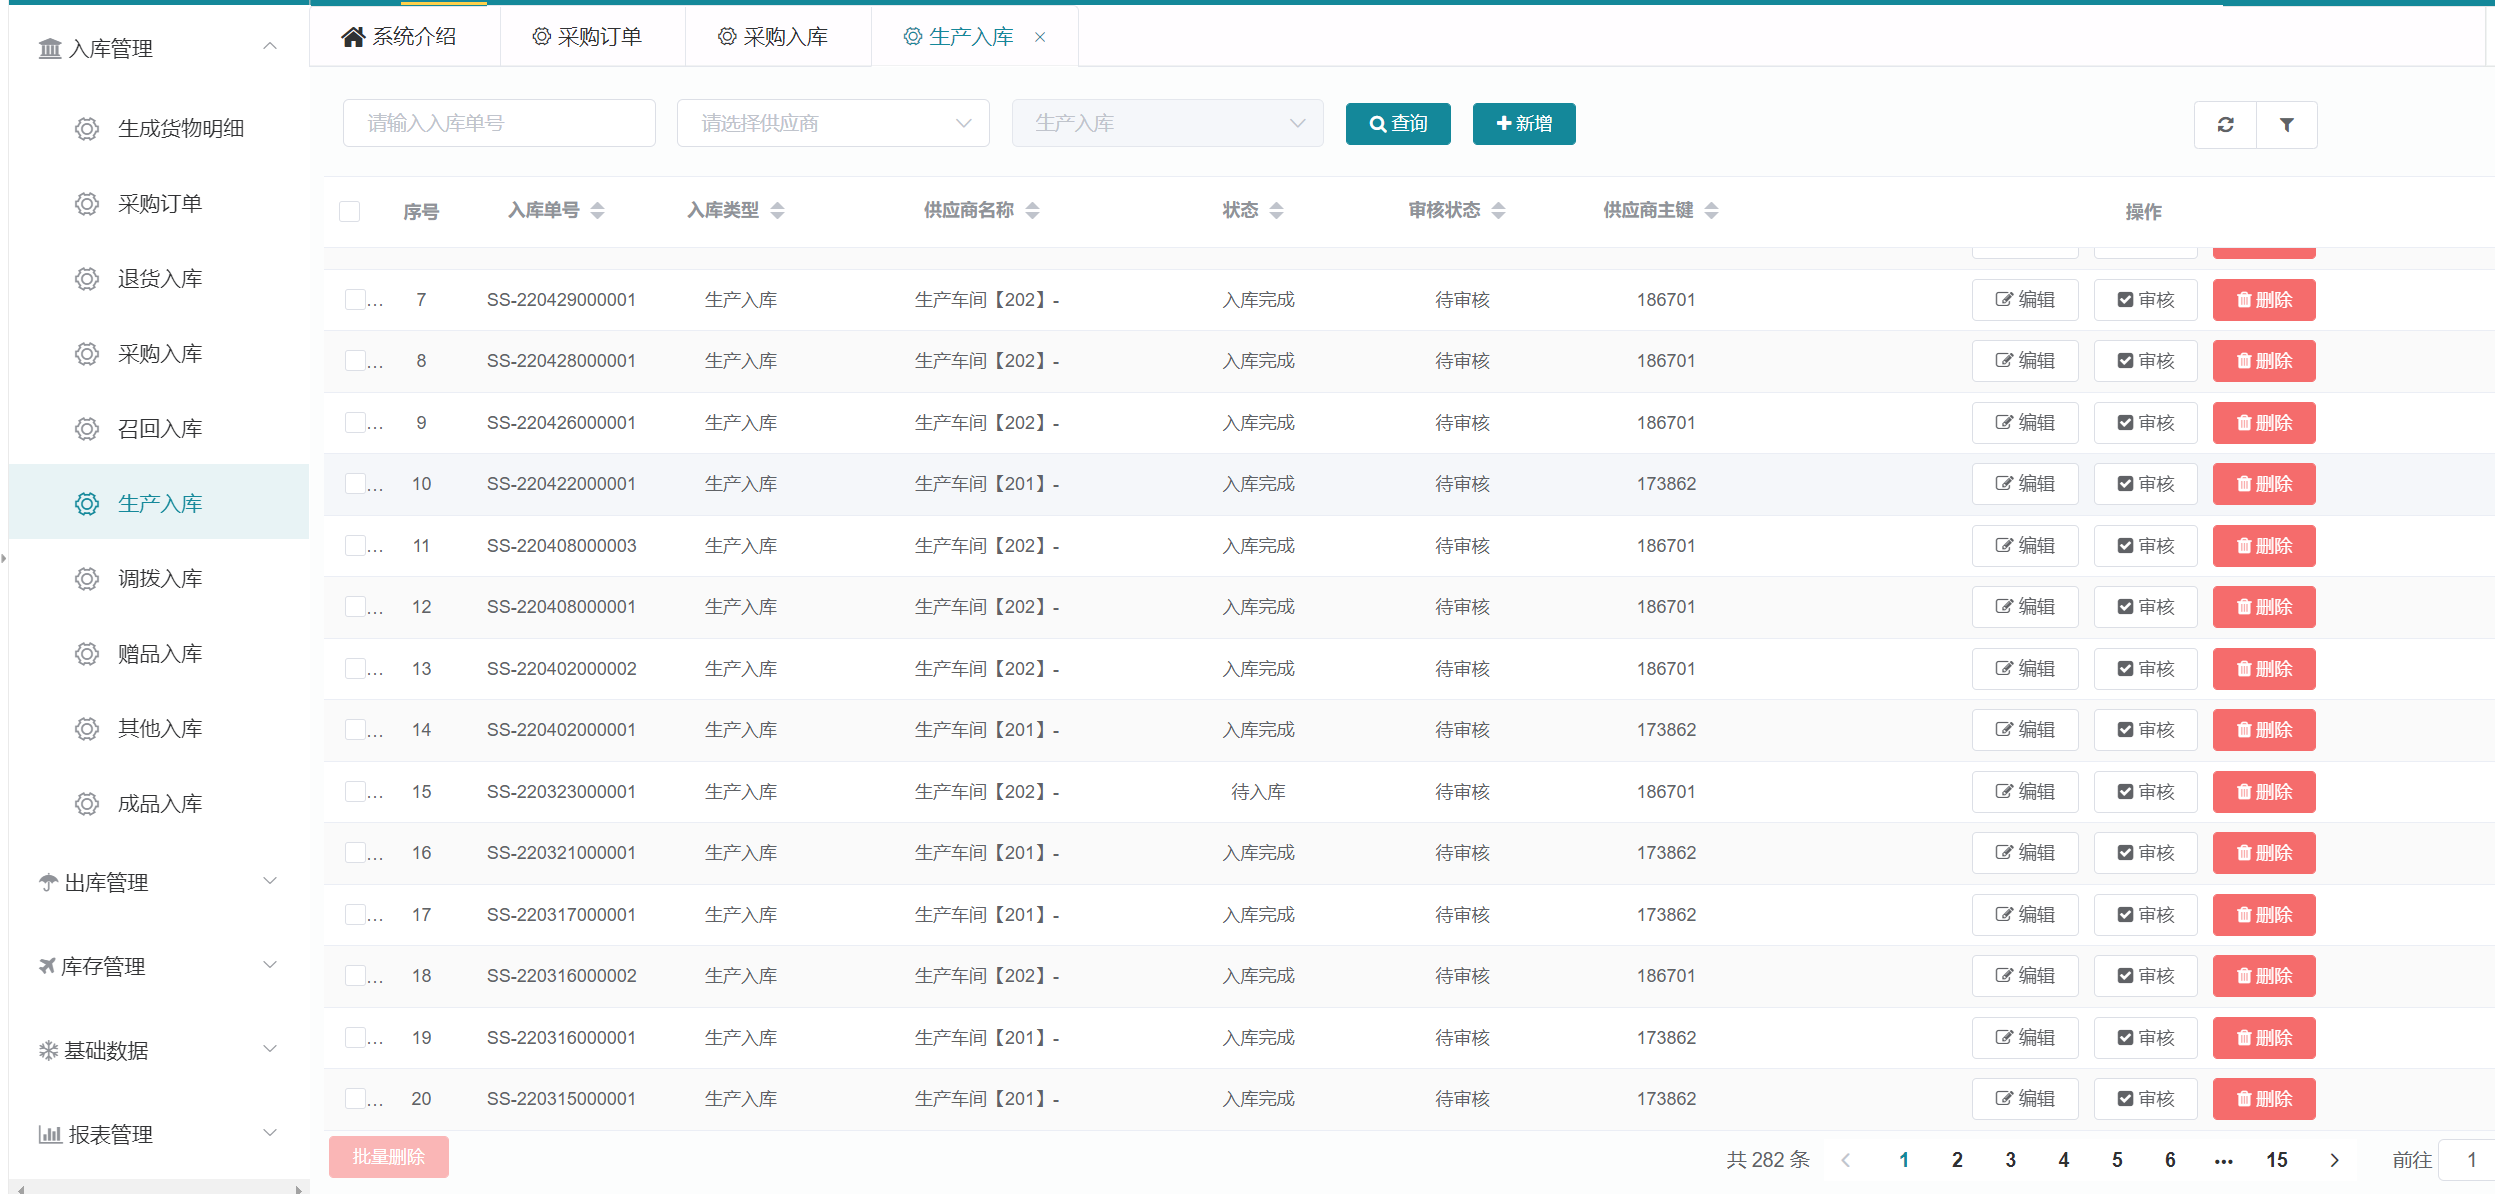Open 采购入库 in the sidebar menu
Image resolution: width=2495 pixels, height=1194 pixels.
(x=159, y=354)
